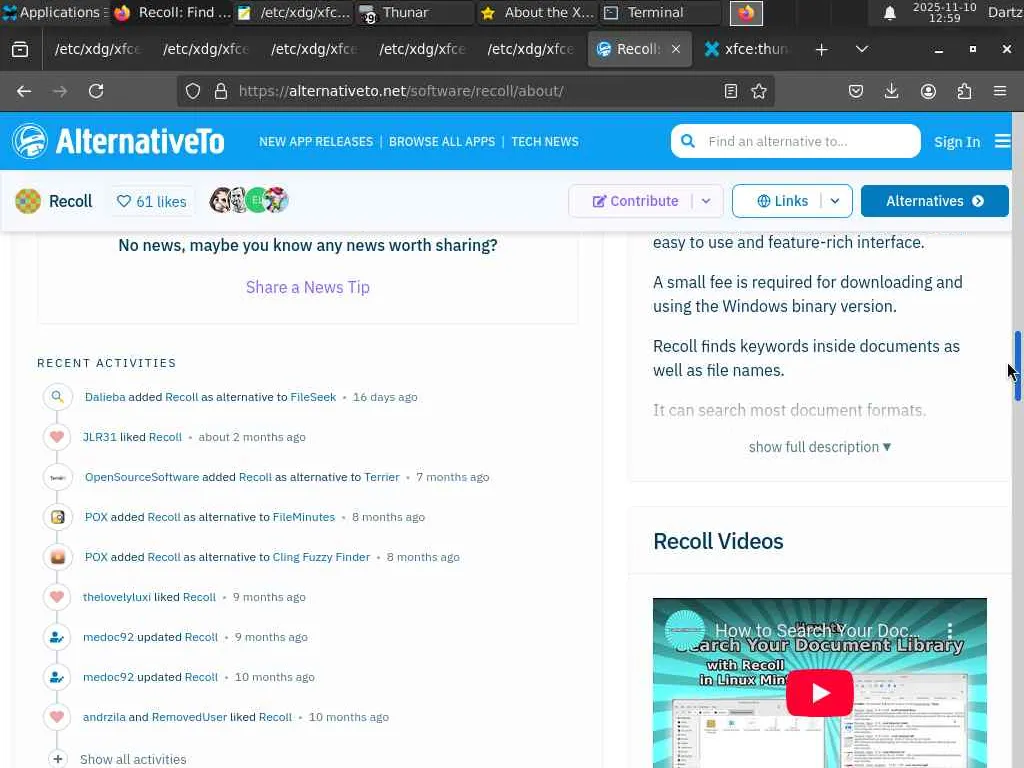Go back using the browser back arrow
This screenshot has height=768, width=1024.
tap(24, 91)
